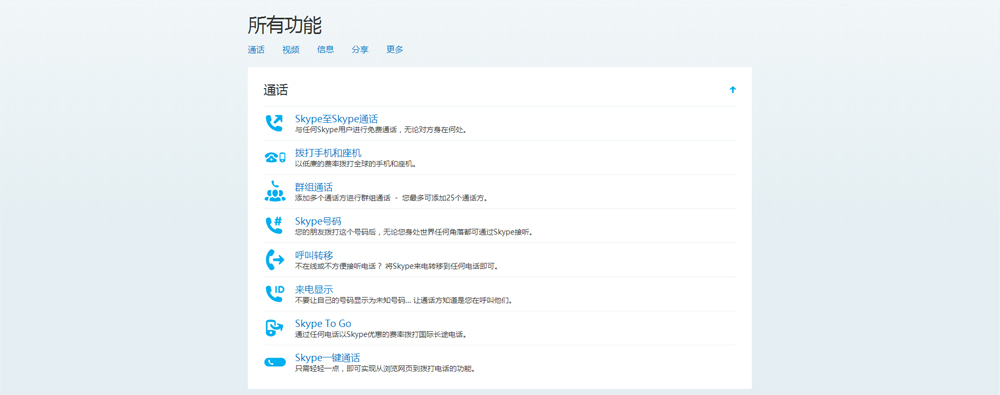Image resolution: width=1000 pixels, height=395 pixels.
Task: Open the 群组通话 feature link
Action: (313, 187)
